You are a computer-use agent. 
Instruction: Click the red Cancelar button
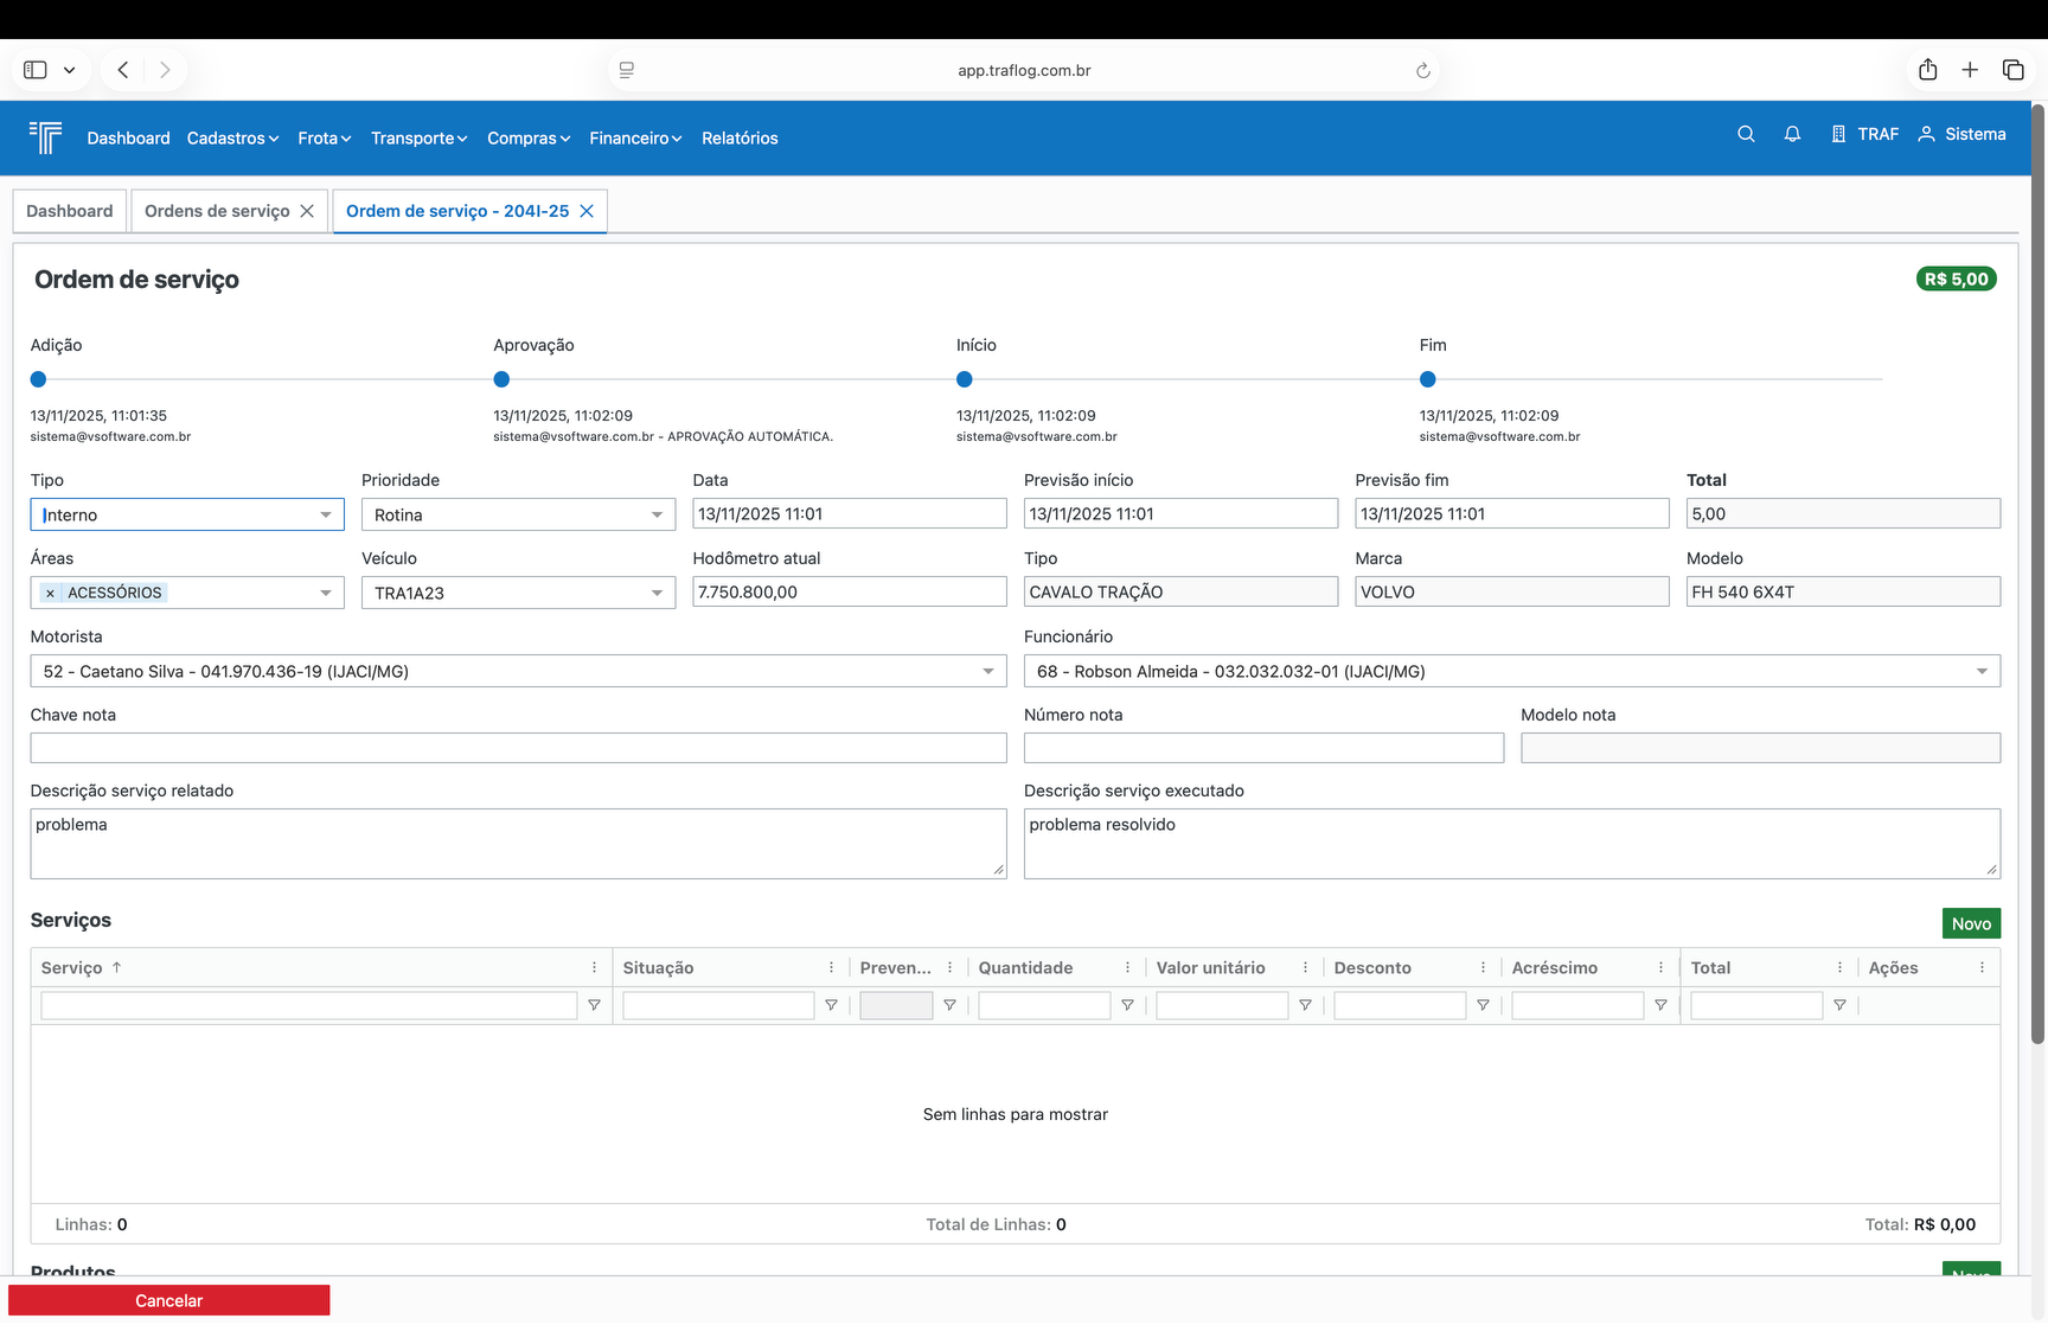(169, 1300)
